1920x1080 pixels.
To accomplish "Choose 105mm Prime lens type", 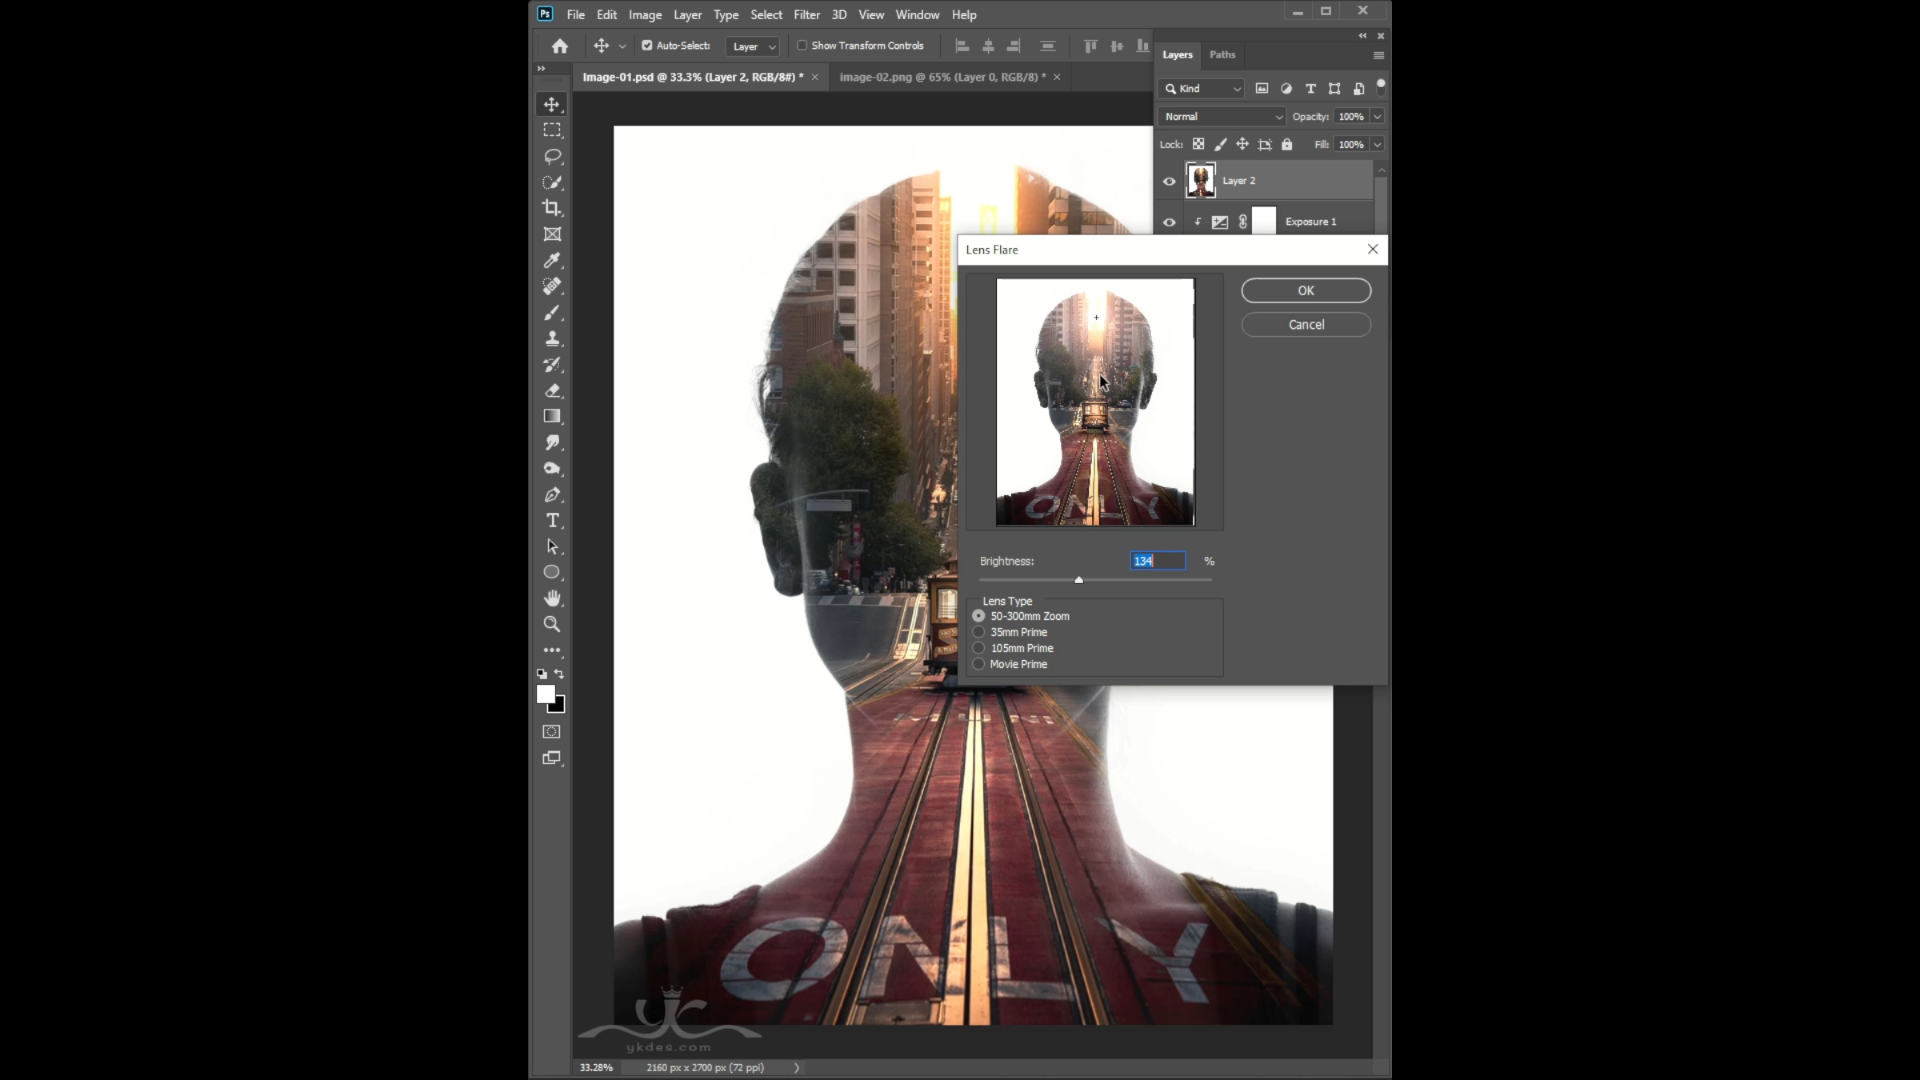I will [x=979, y=648].
